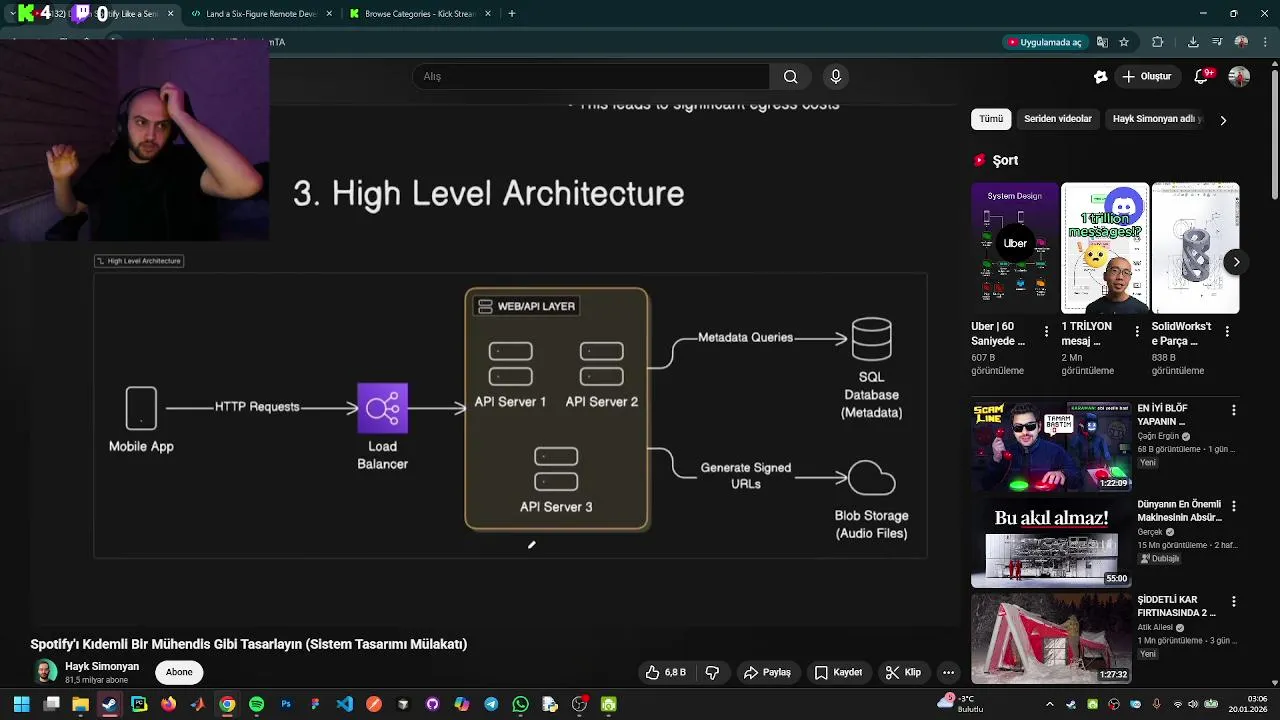
Task: Close the Browse Categories tab
Action: click(488, 14)
